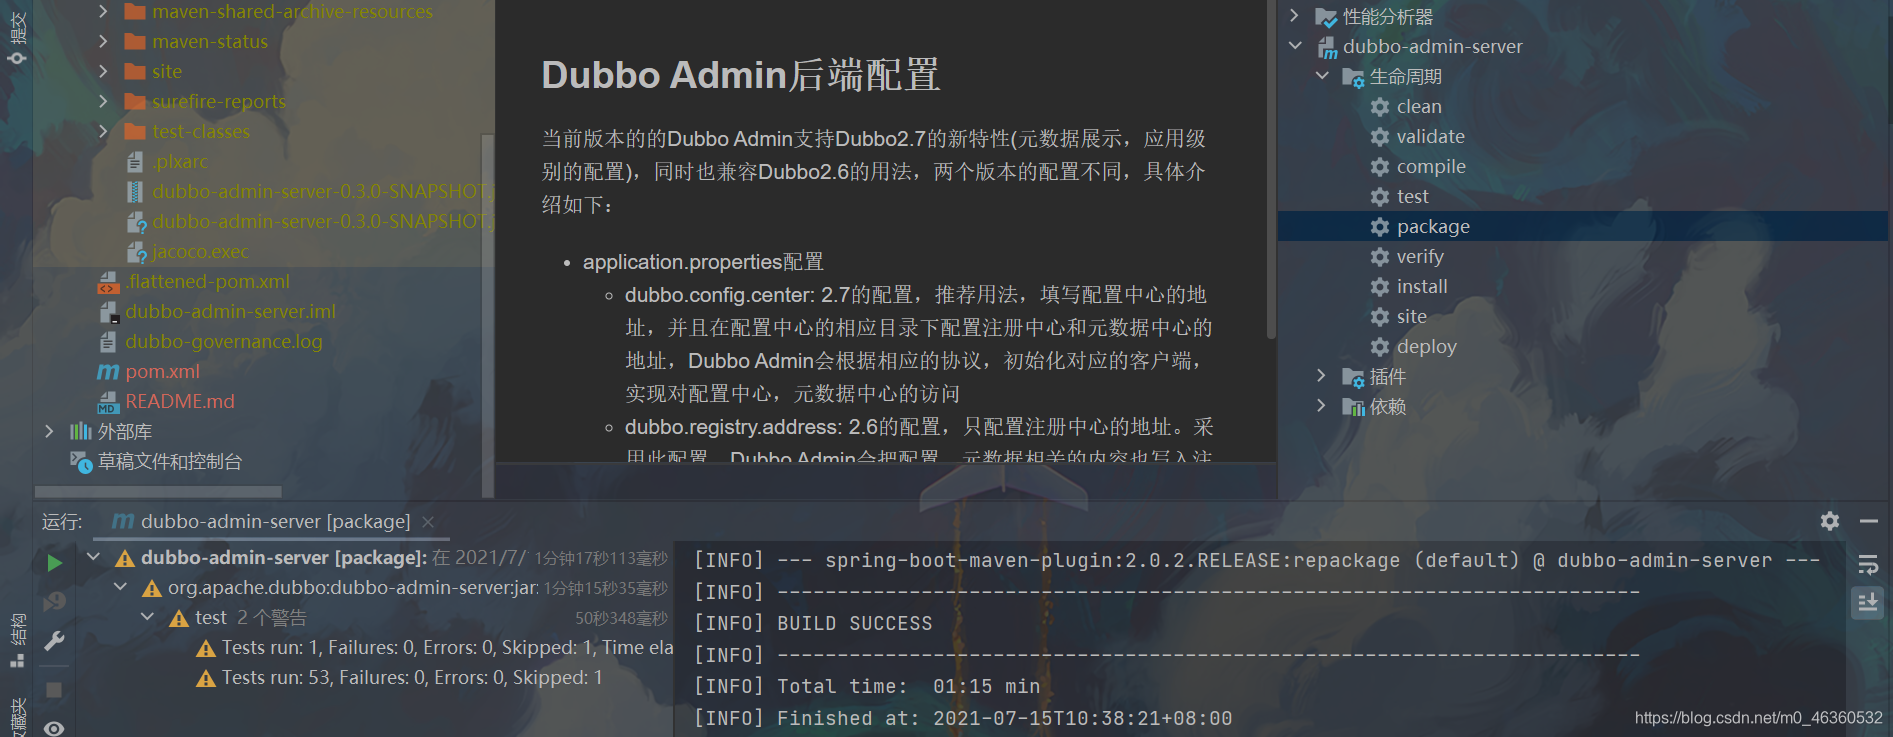Screen dimensions: 1893x737
Task: Click the dubbo-admin-server Maven module icon
Action: tap(1327, 47)
